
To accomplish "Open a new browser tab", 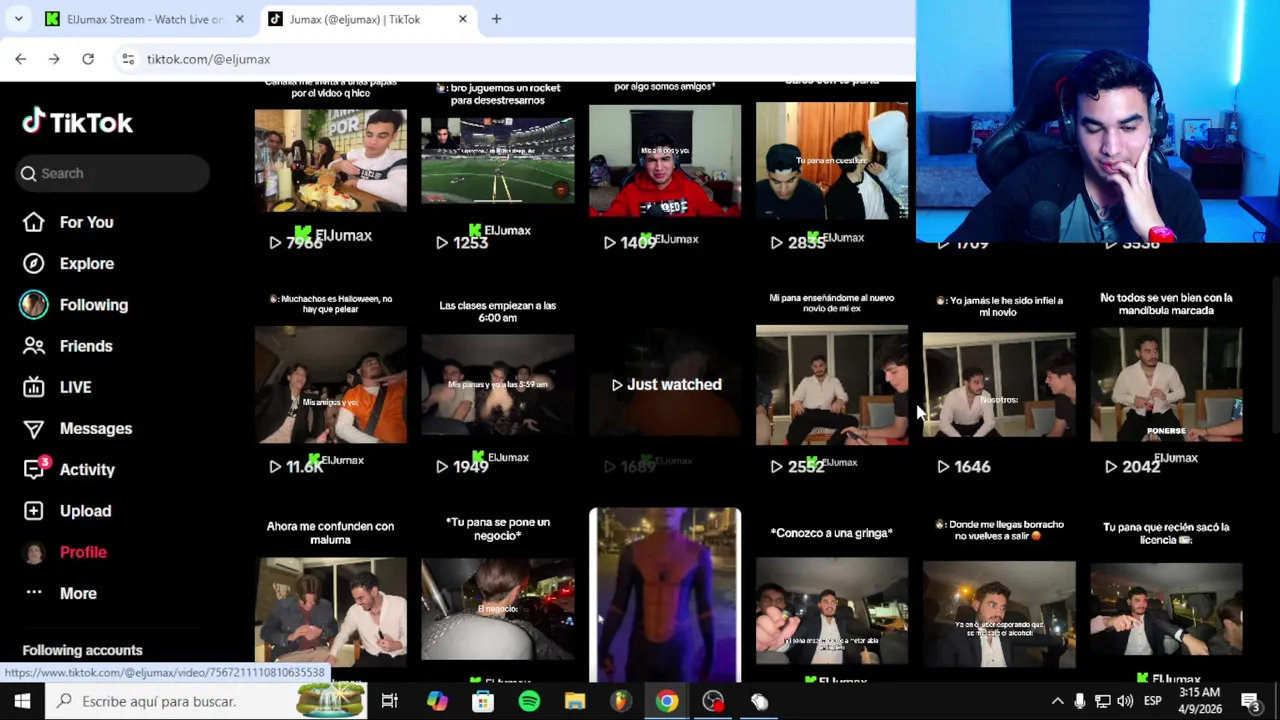I will pos(496,19).
